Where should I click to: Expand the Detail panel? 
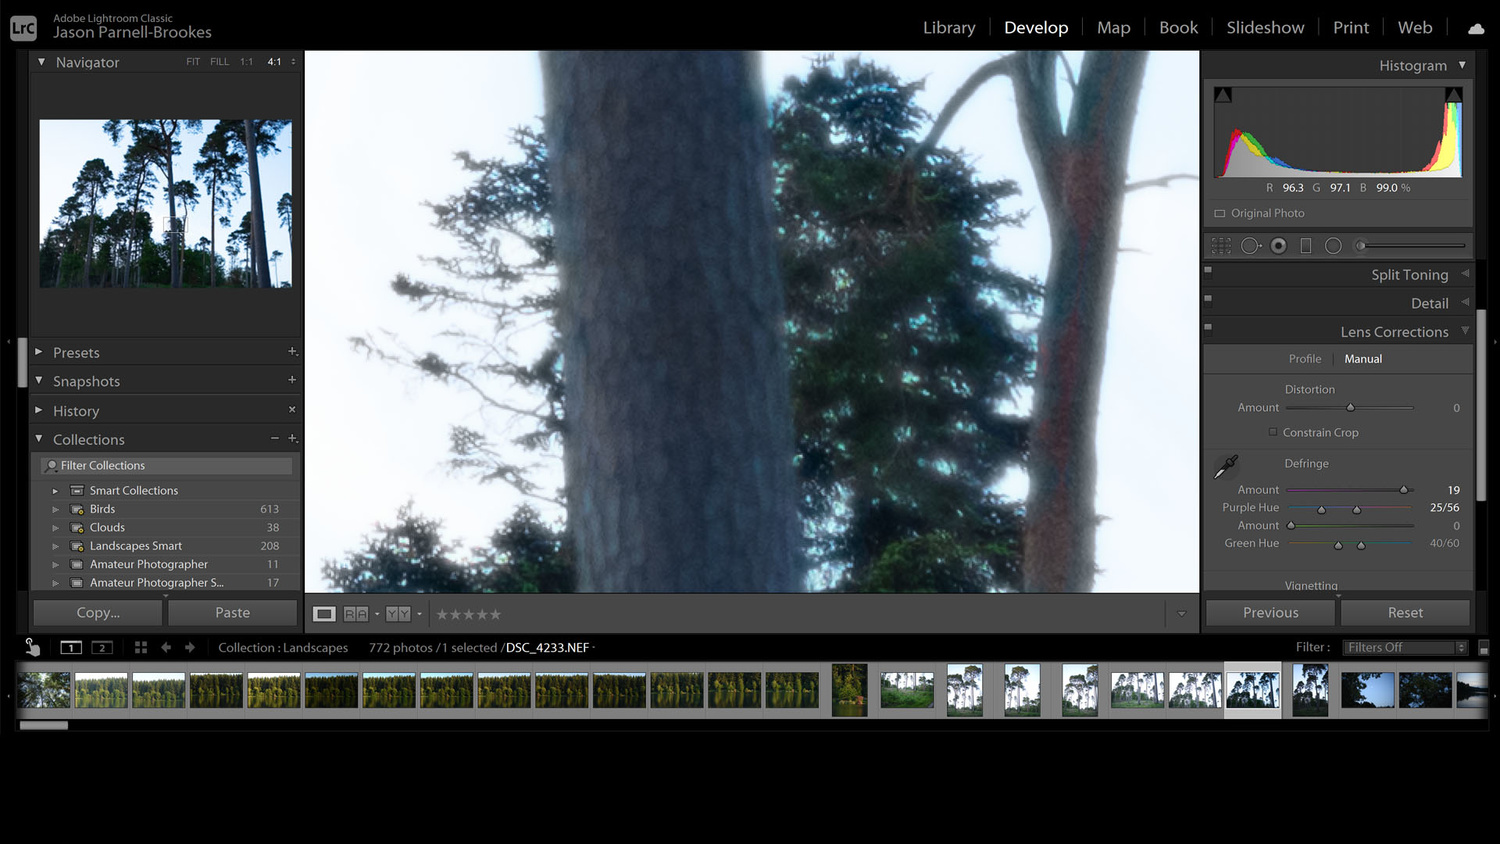1430,303
